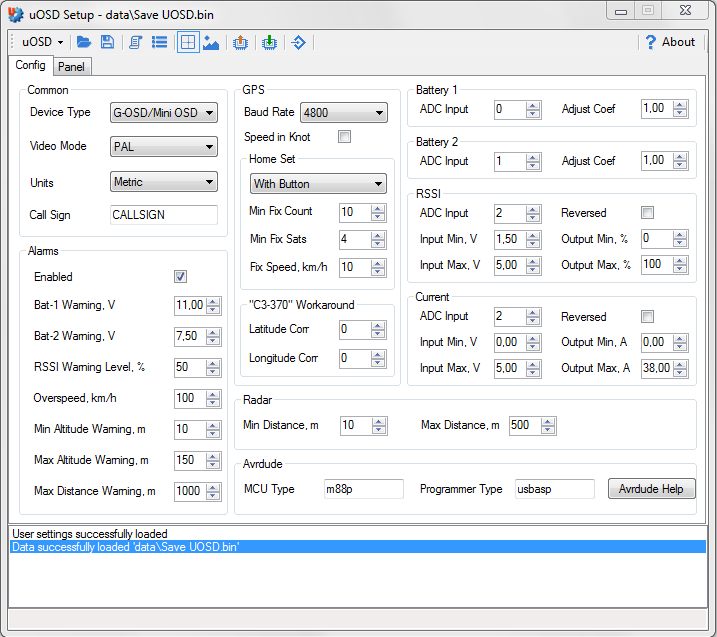
Task: Enable the Speed in Knot checkbox
Action: click(345, 137)
